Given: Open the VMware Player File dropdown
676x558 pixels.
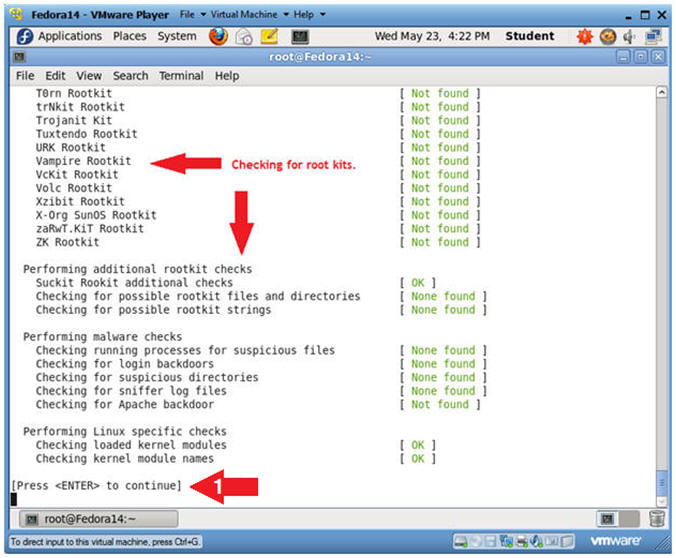Looking at the screenshot, I should coord(193,15).
